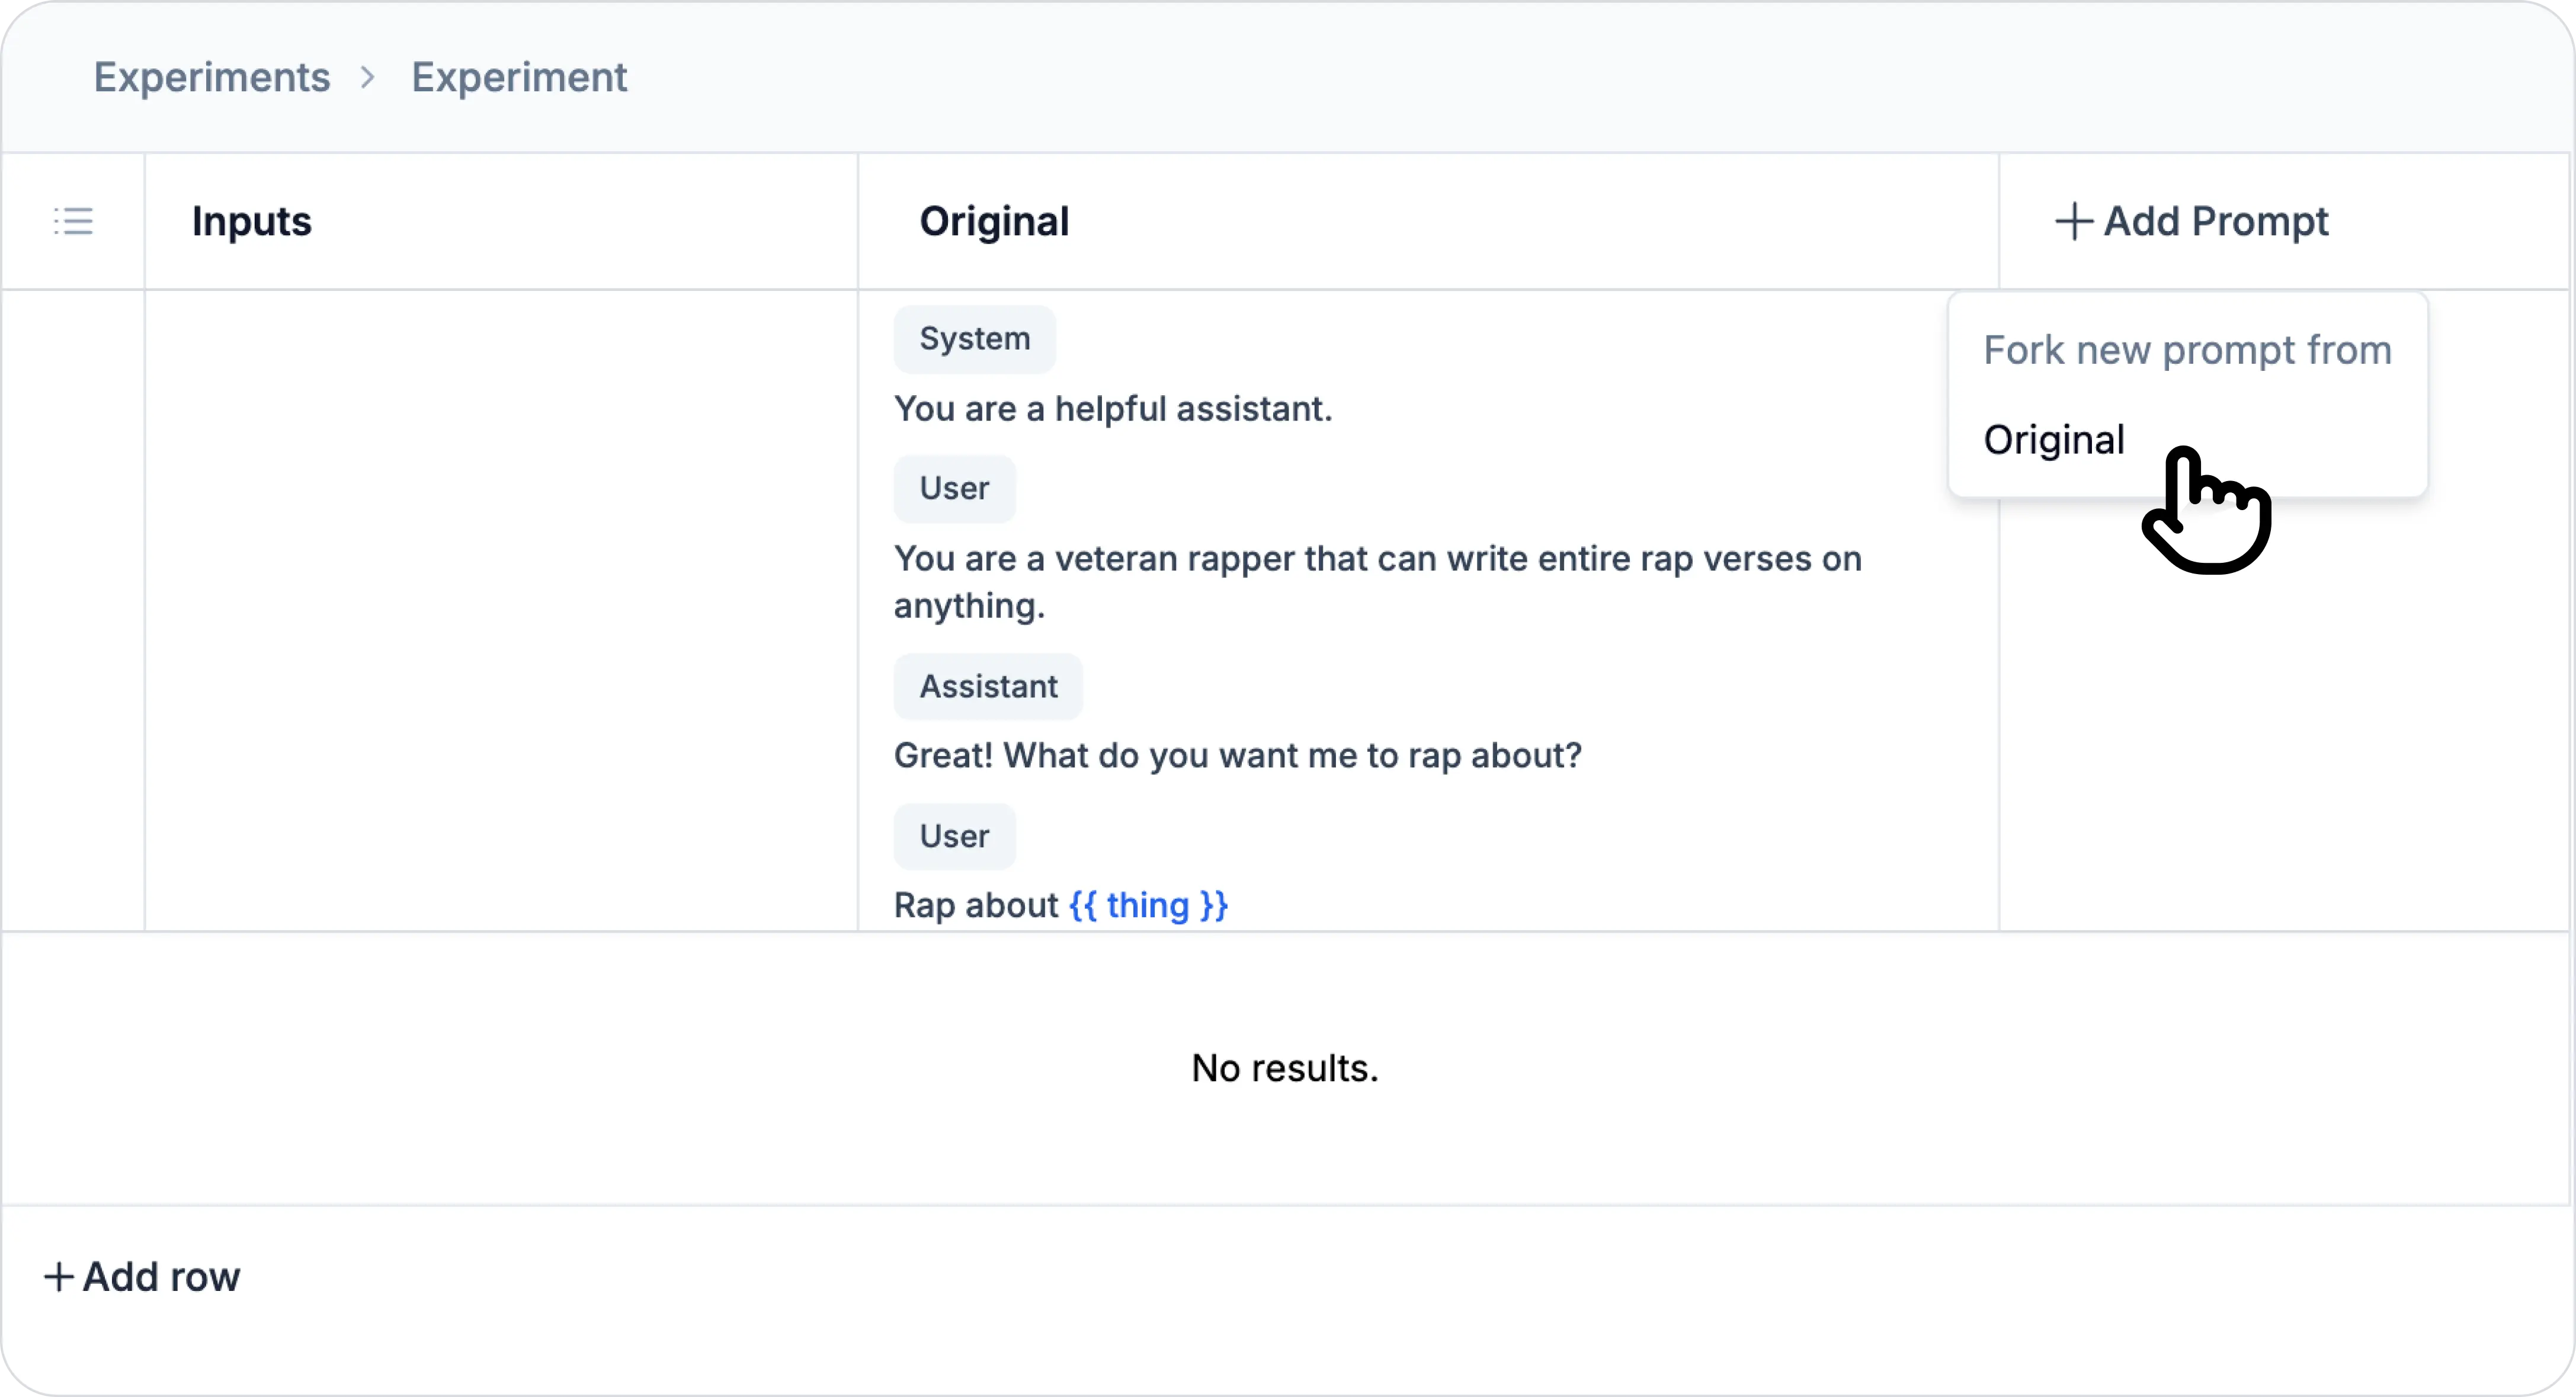
Task: Click the breadcrumb chevron separator
Action: 368,77
